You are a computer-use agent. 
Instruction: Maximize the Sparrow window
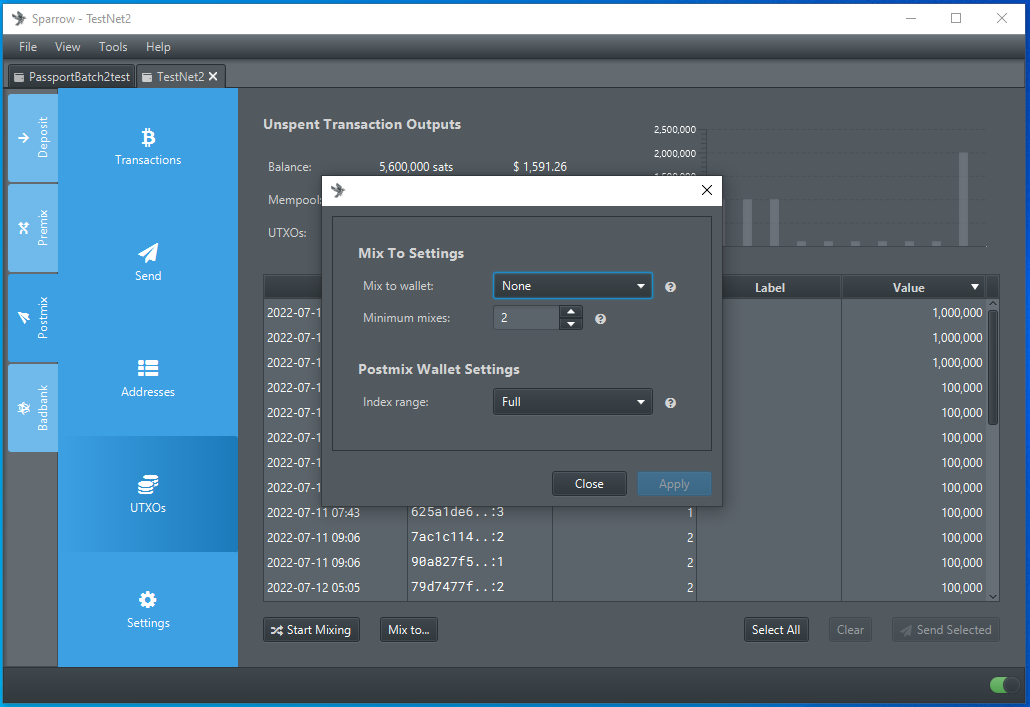(x=956, y=18)
